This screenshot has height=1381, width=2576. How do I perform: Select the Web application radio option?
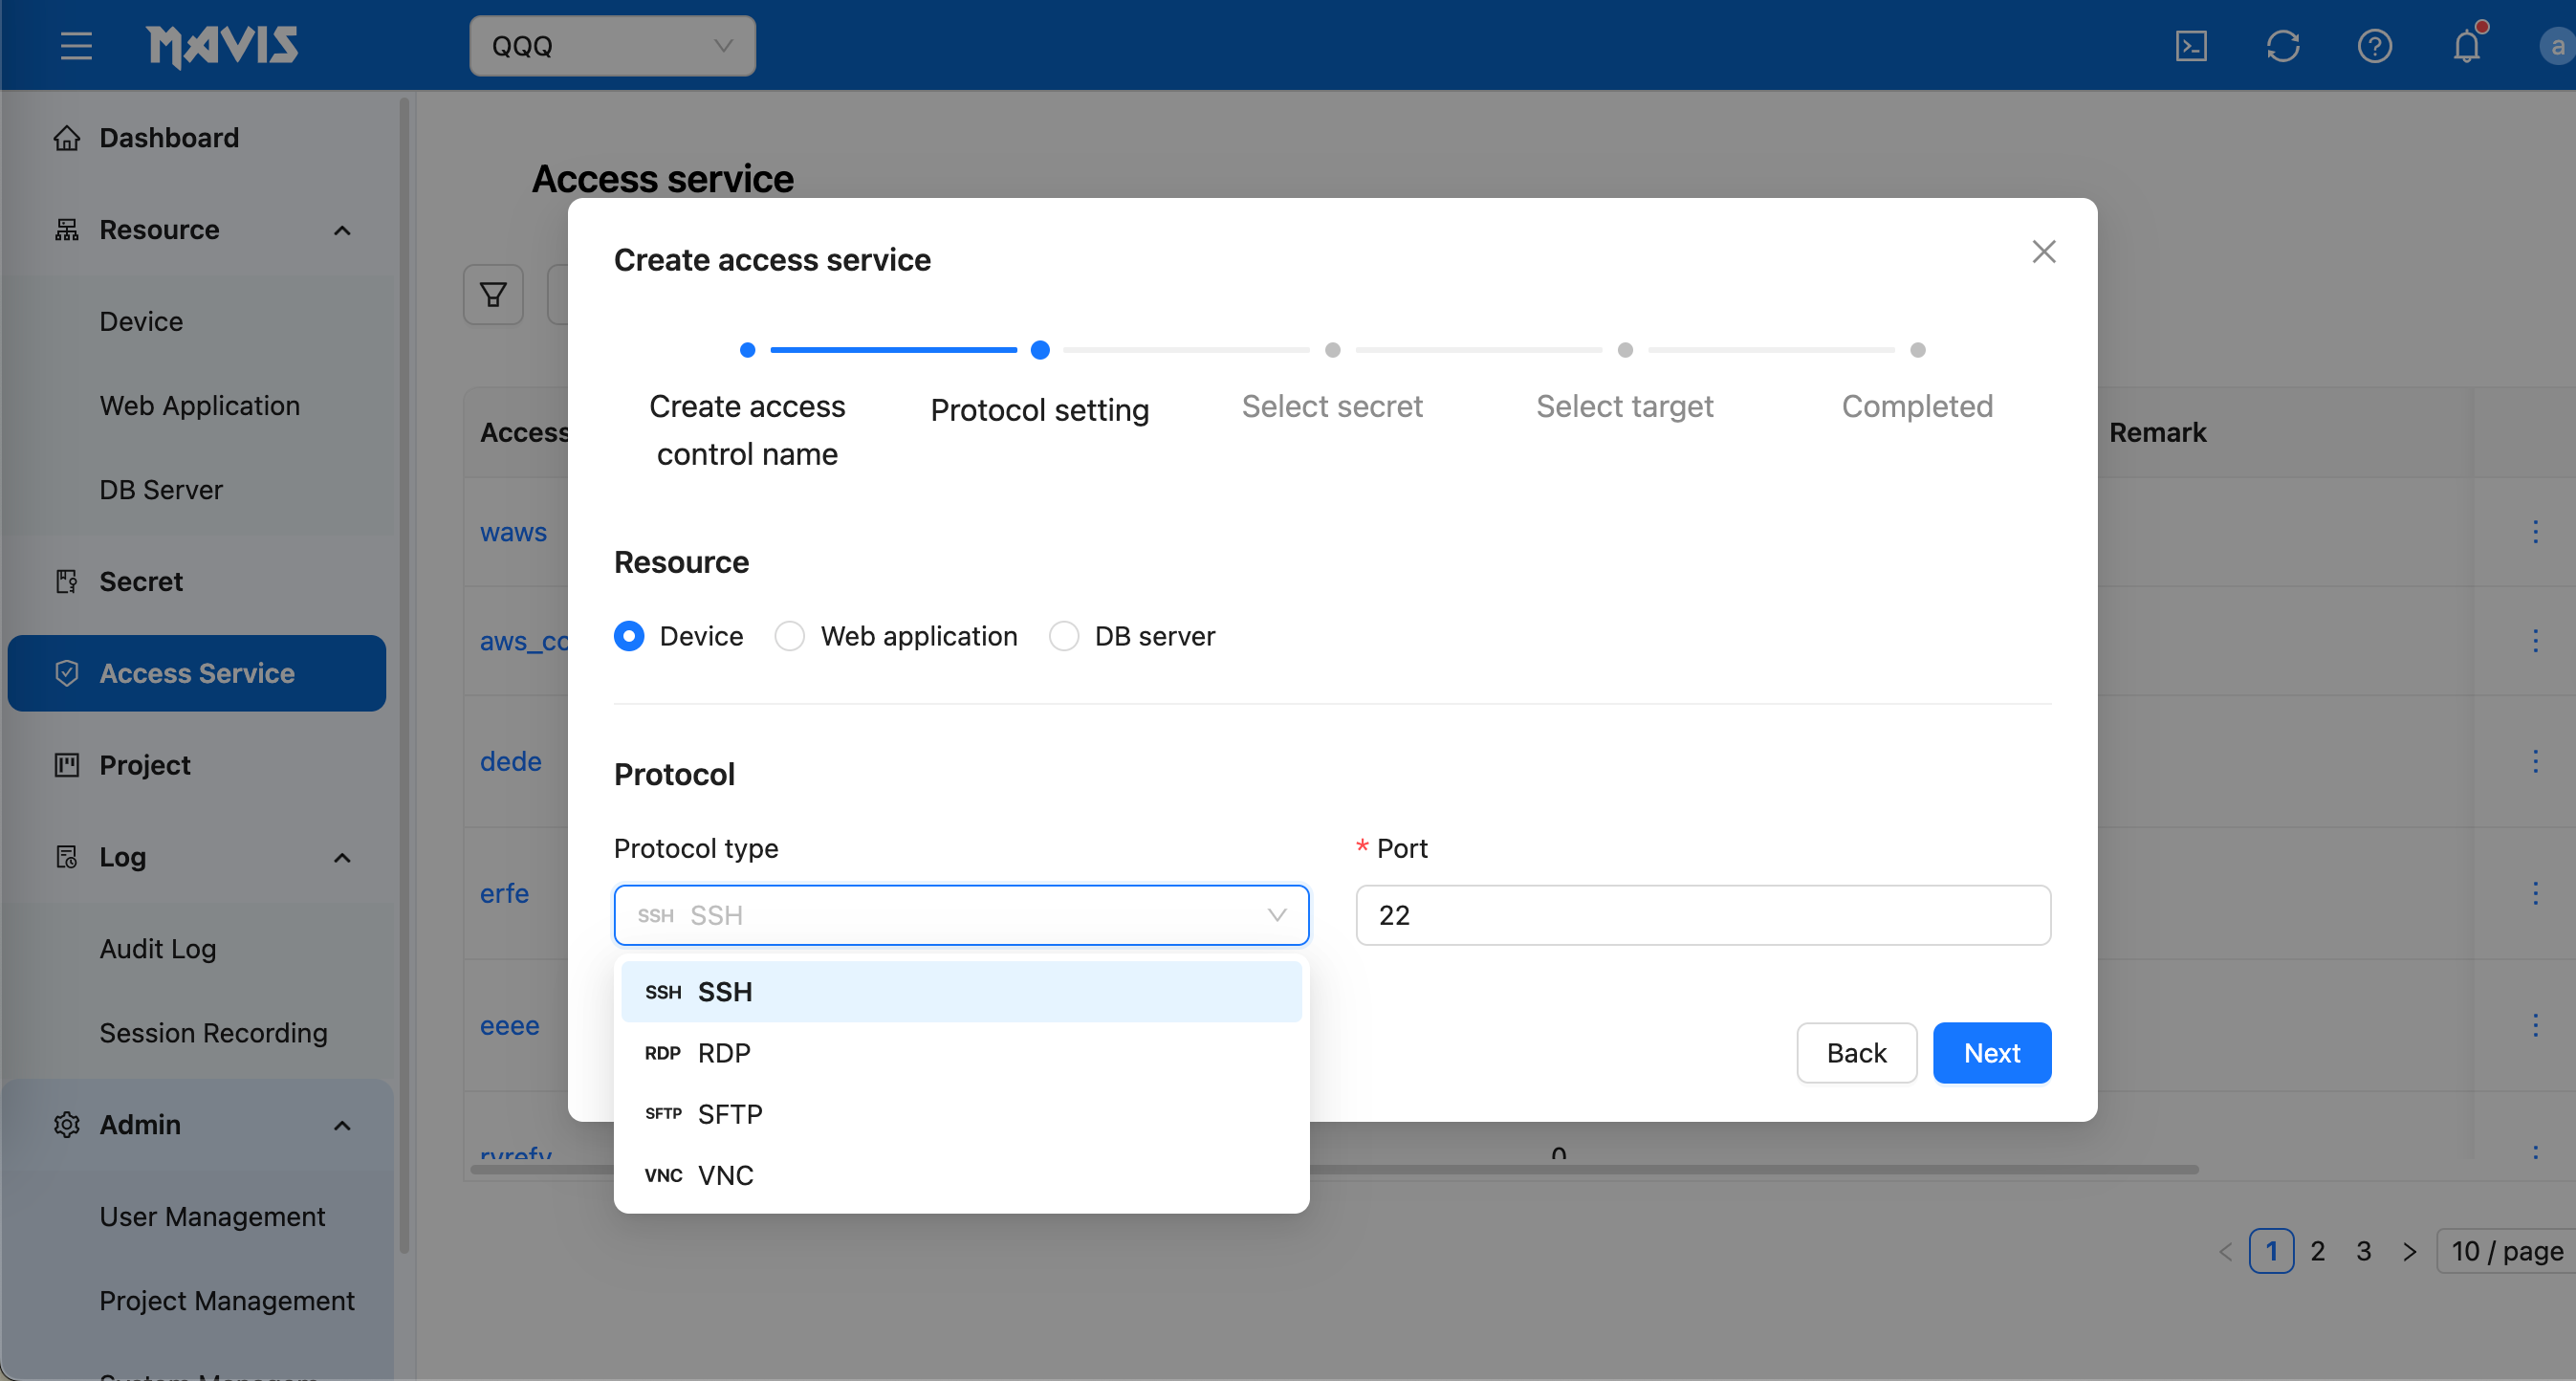pyautogui.click(x=789, y=636)
